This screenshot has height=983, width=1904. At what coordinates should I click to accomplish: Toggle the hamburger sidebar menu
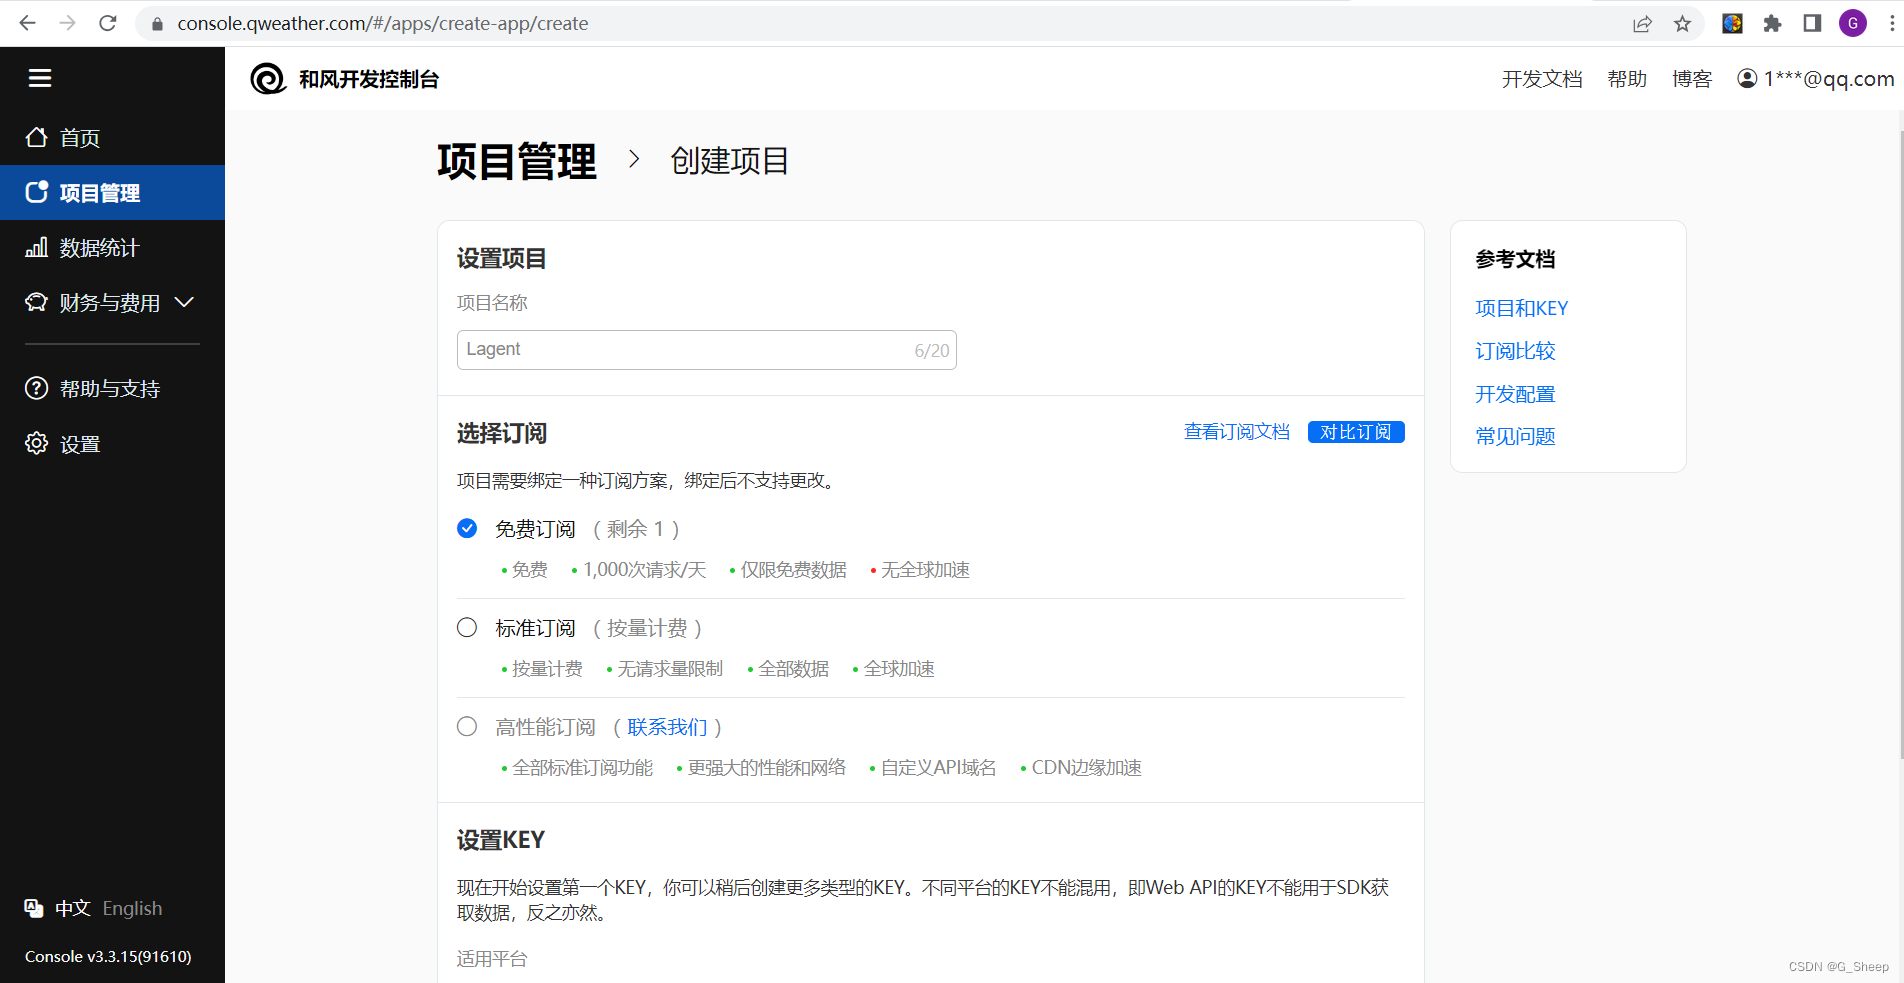point(40,78)
